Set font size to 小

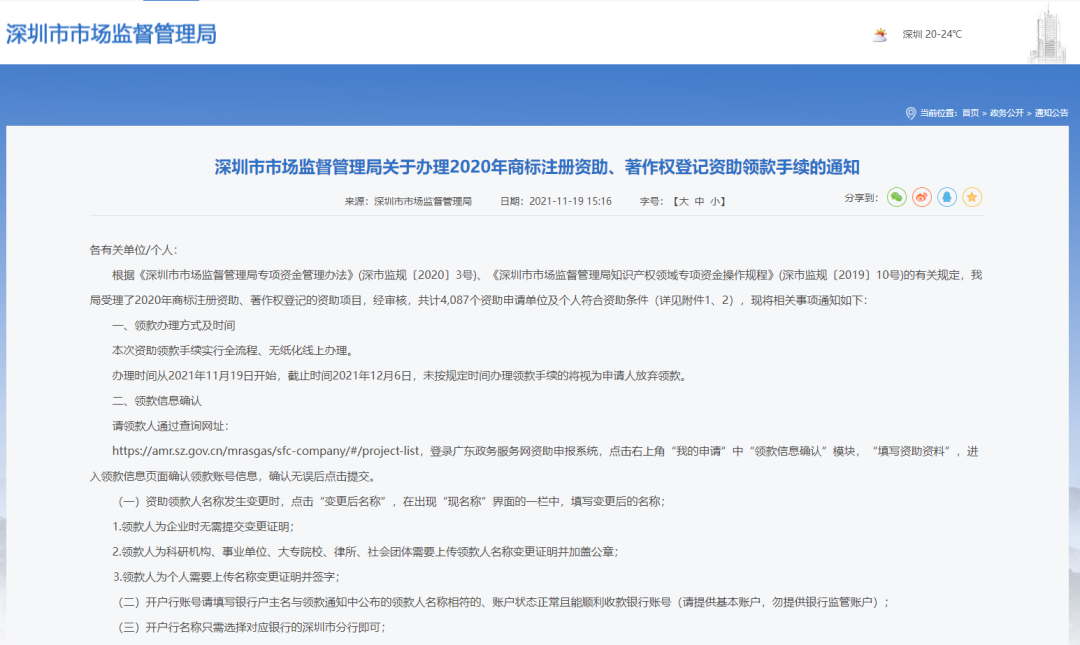pyautogui.click(x=716, y=201)
